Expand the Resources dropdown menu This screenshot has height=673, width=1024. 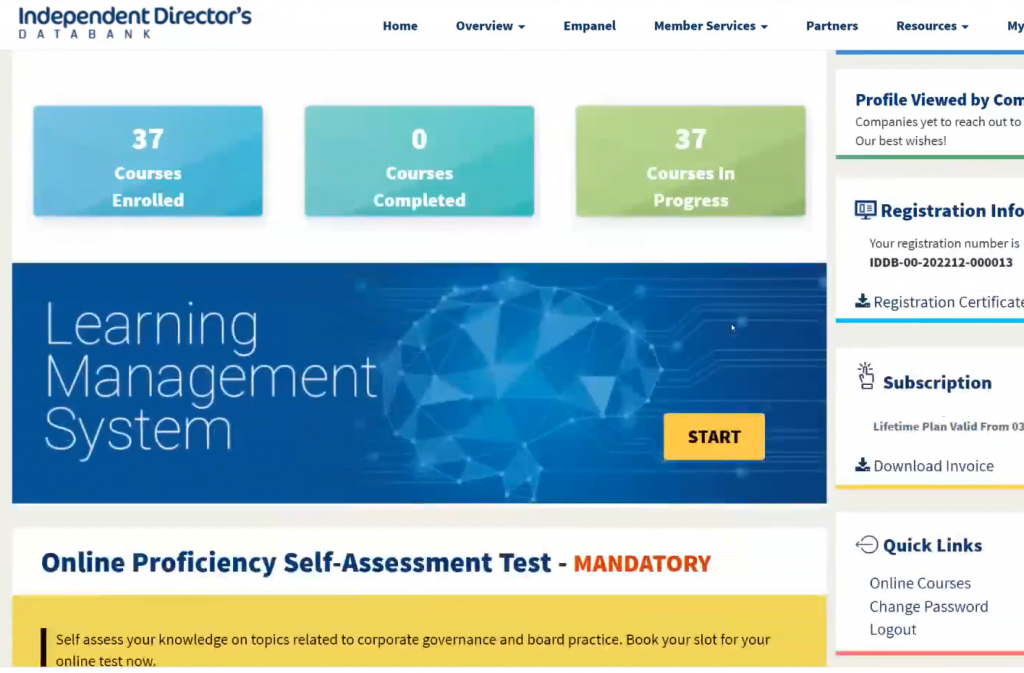pos(932,26)
